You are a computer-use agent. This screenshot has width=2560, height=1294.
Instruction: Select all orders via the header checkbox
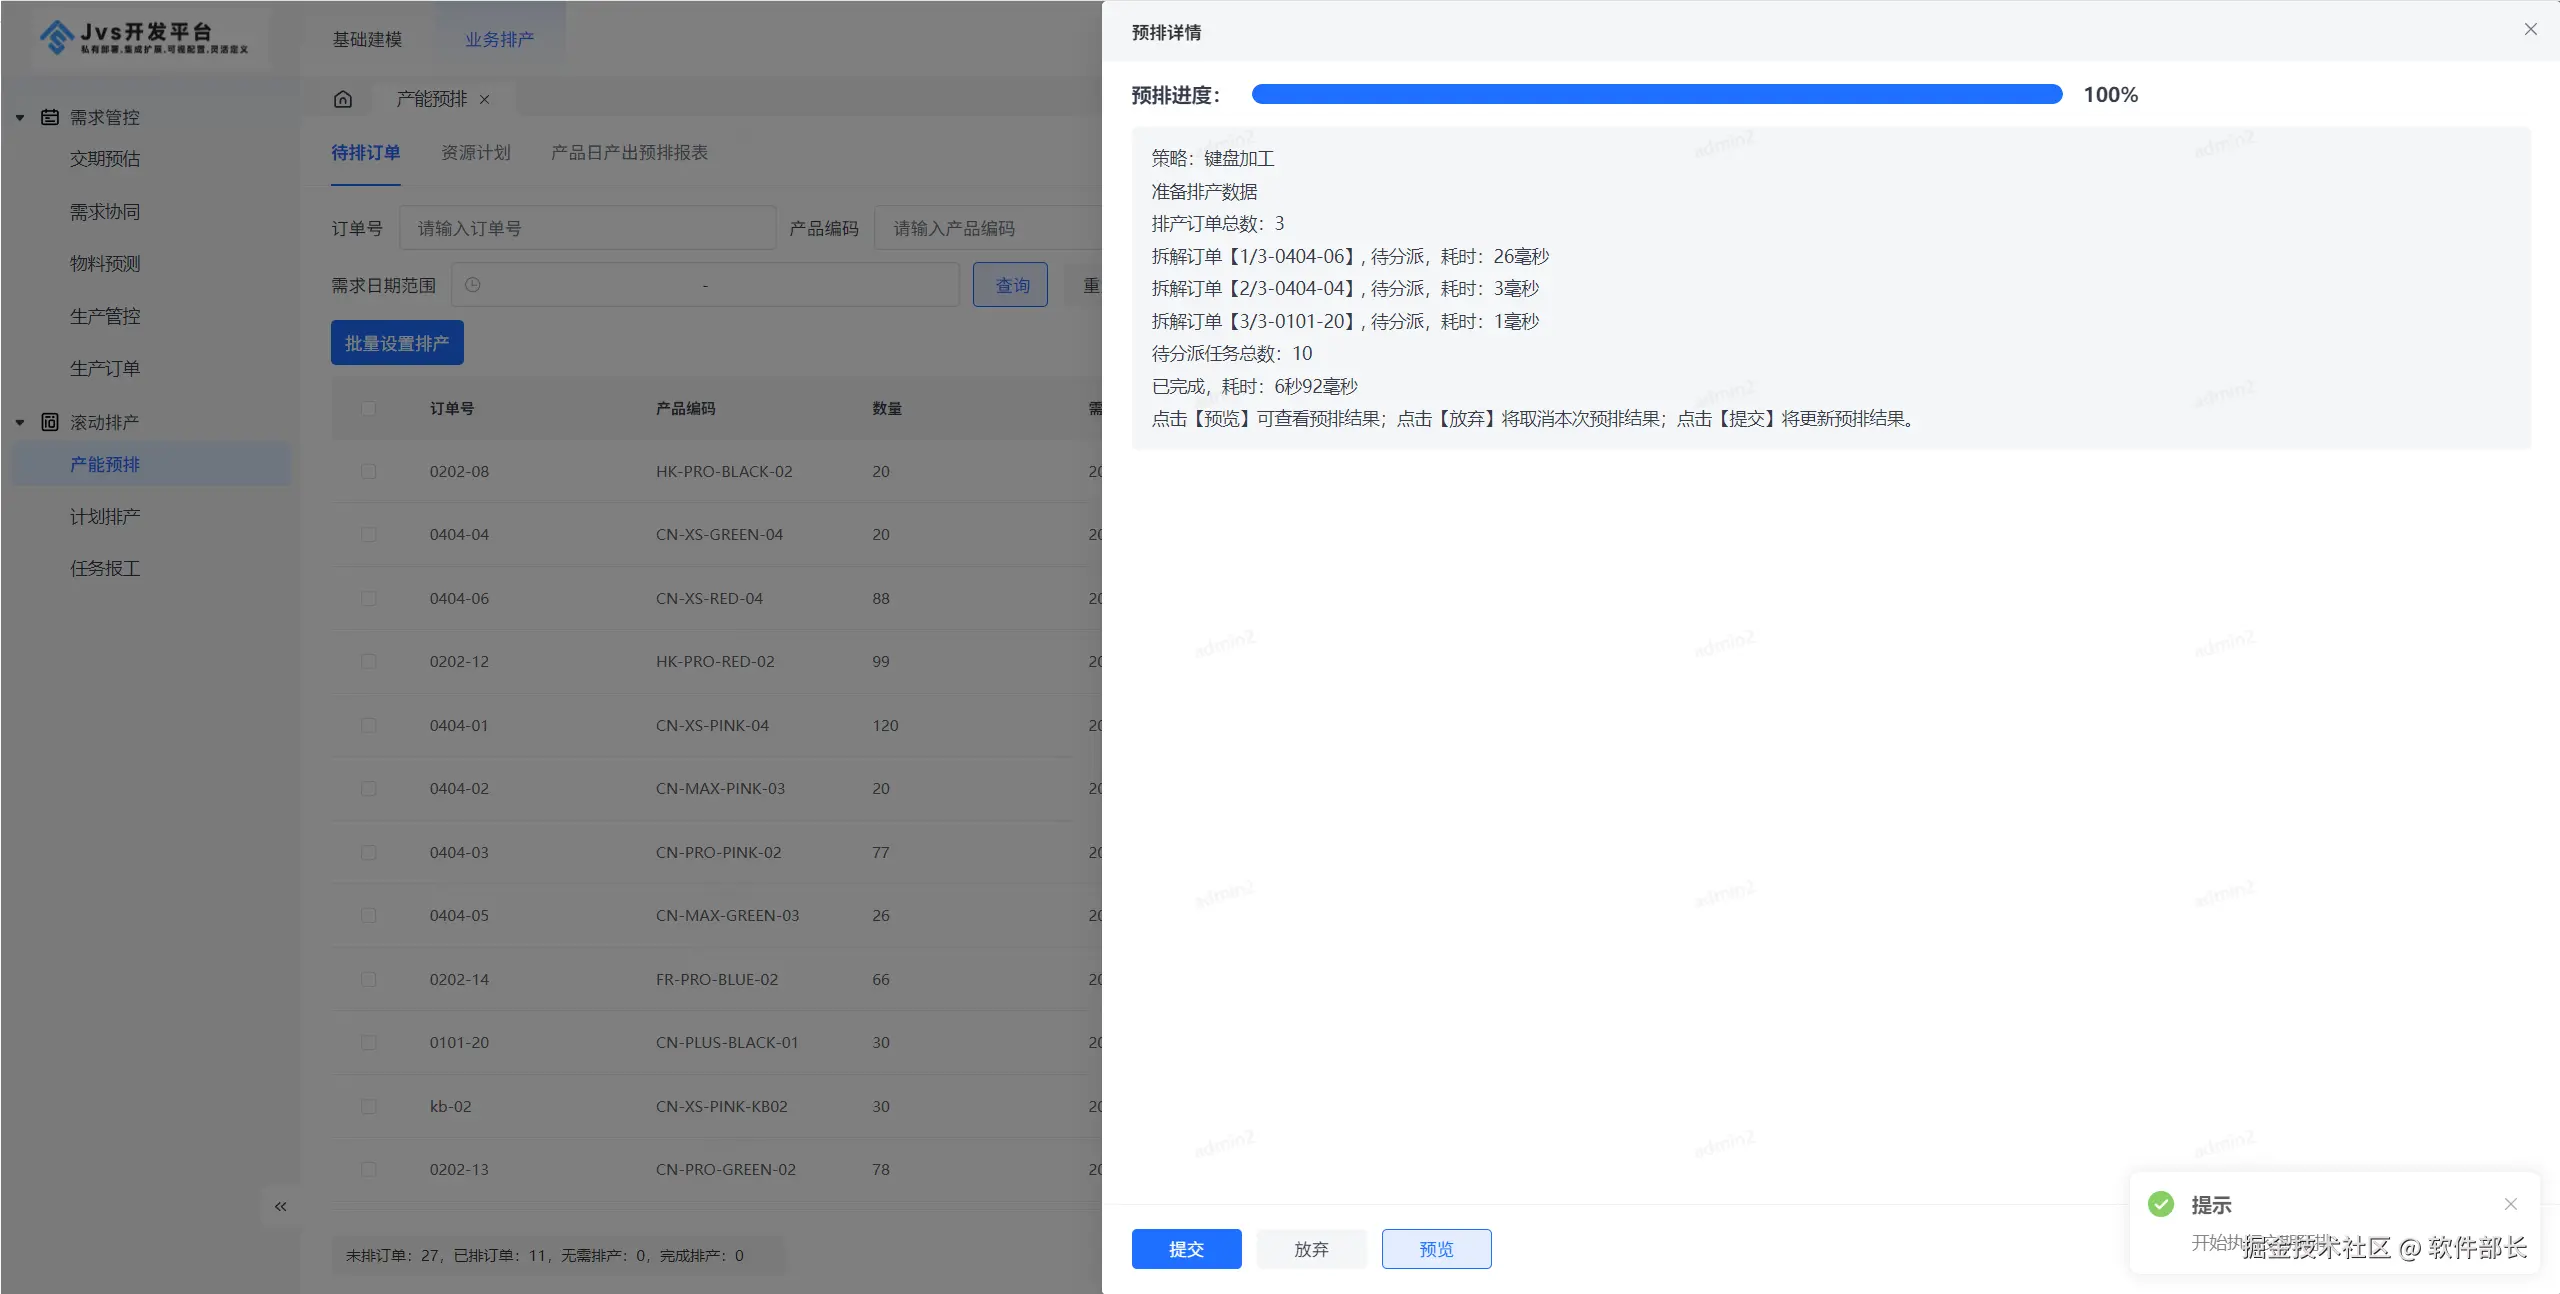pyautogui.click(x=369, y=408)
